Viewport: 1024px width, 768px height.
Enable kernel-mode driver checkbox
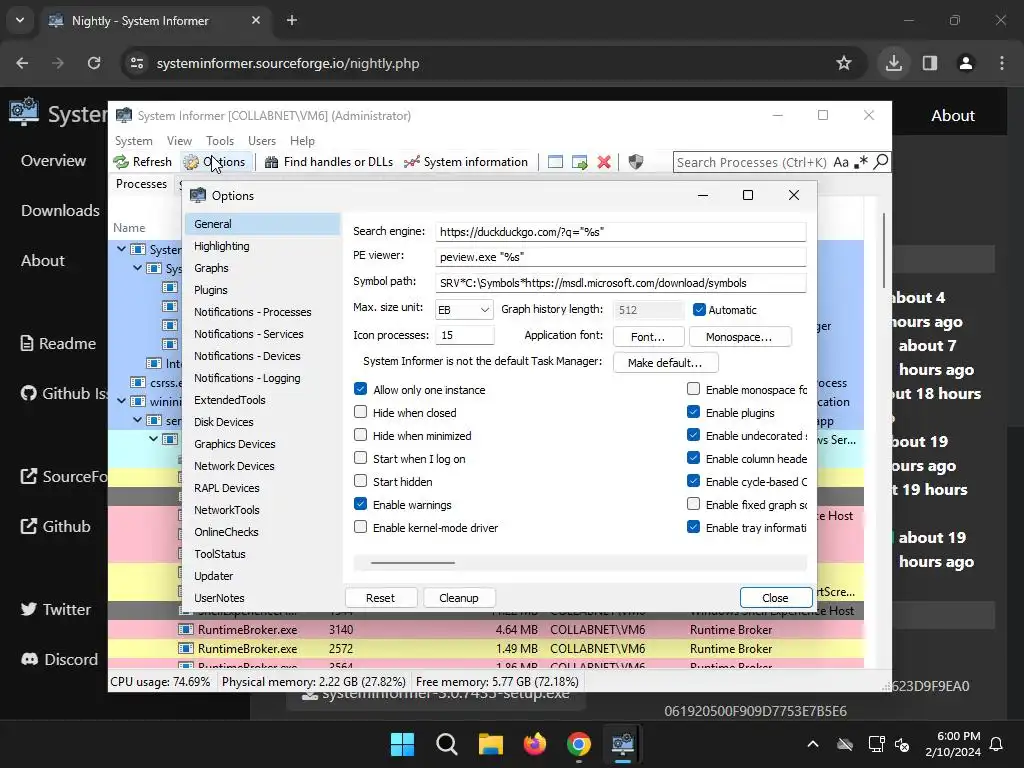coord(360,527)
